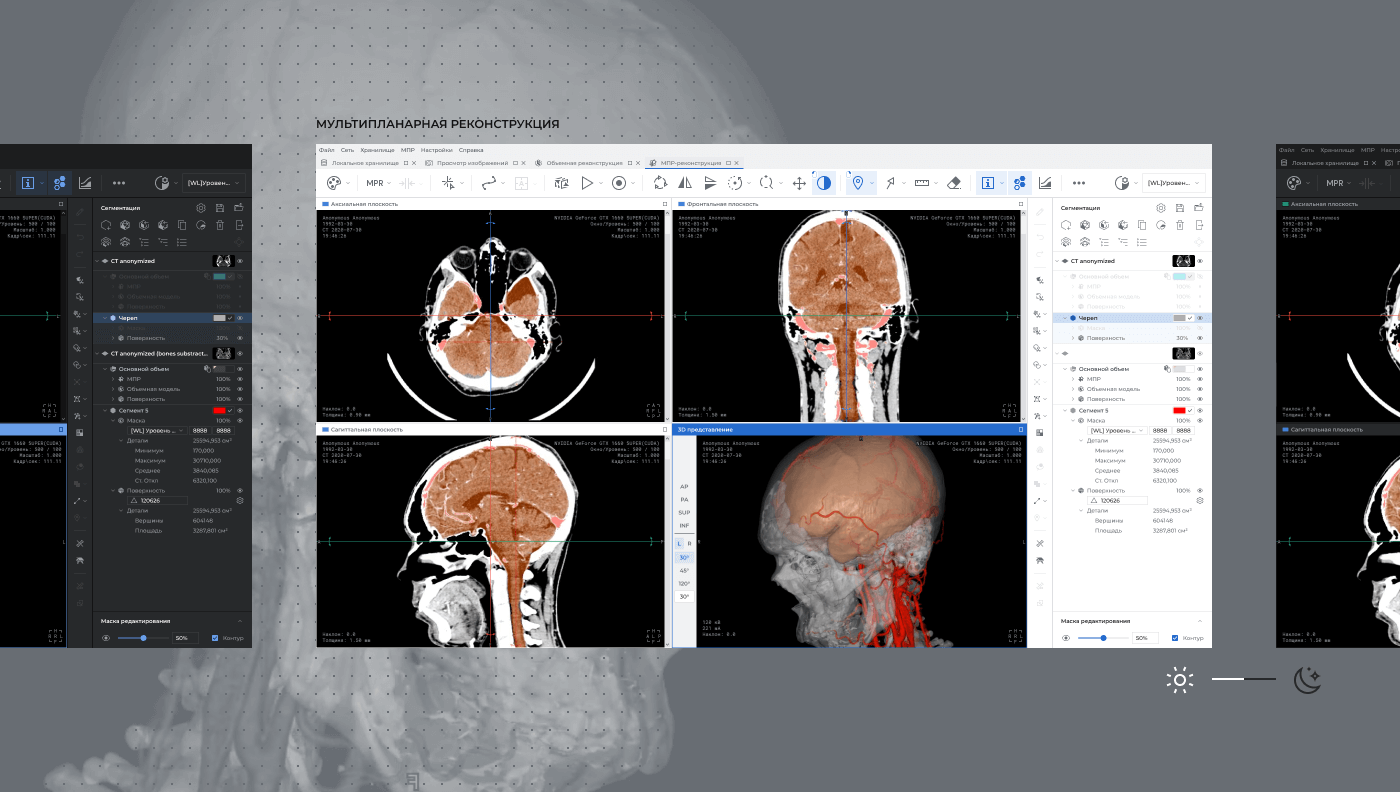
Task: Flip image horizontally with mirror icon
Action: click(685, 183)
